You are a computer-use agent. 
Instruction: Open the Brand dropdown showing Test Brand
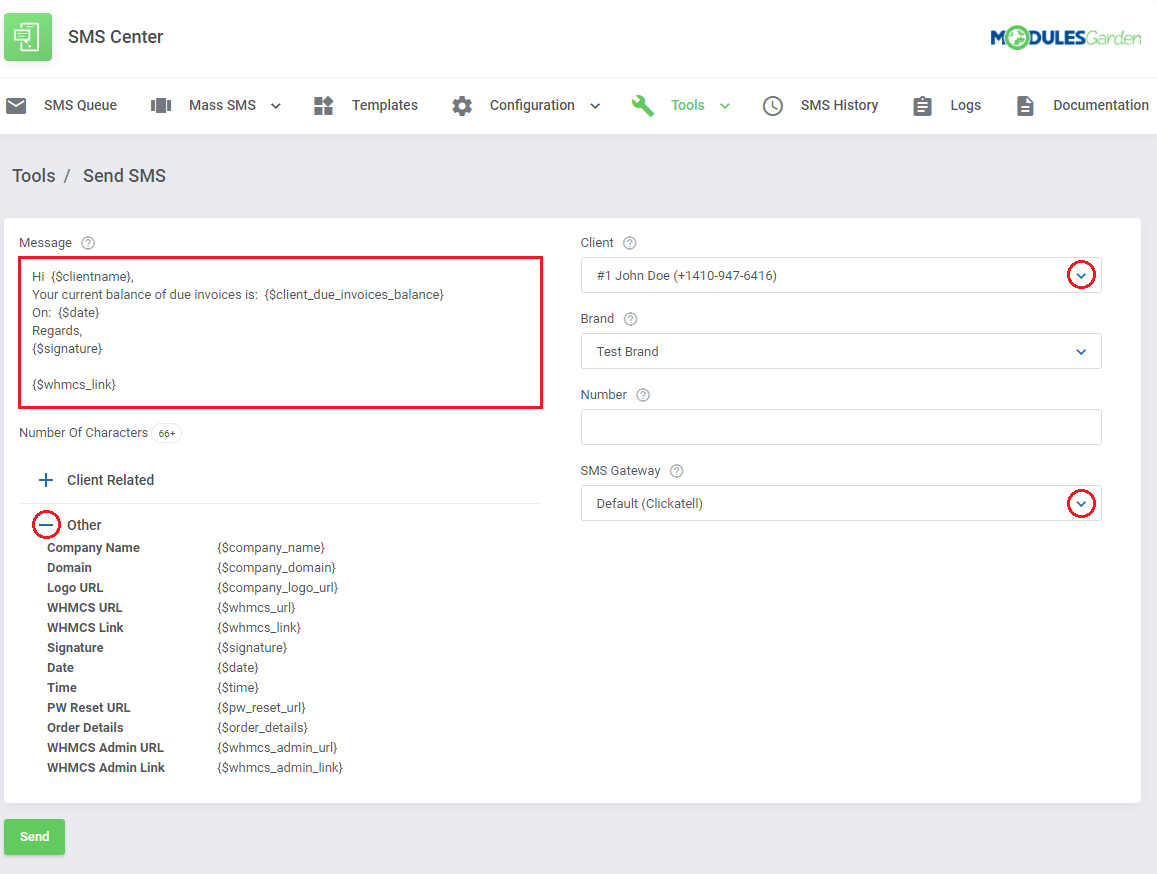tap(841, 351)
